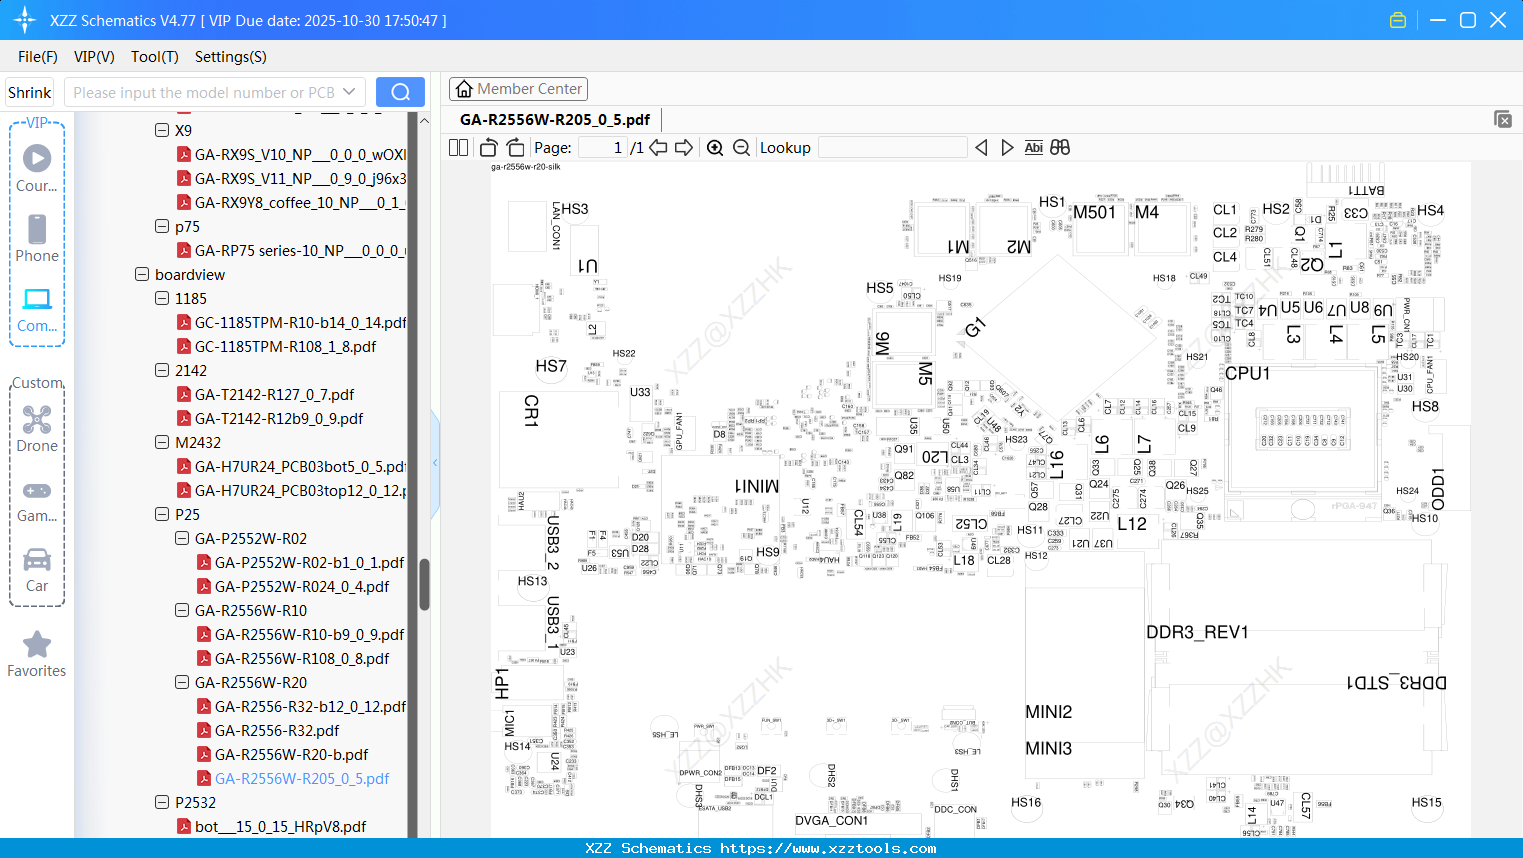Viewport: 1523px width, 858px height.
Task: Click the yellow briefcase icon in title bar
Action: (1398, 20)
